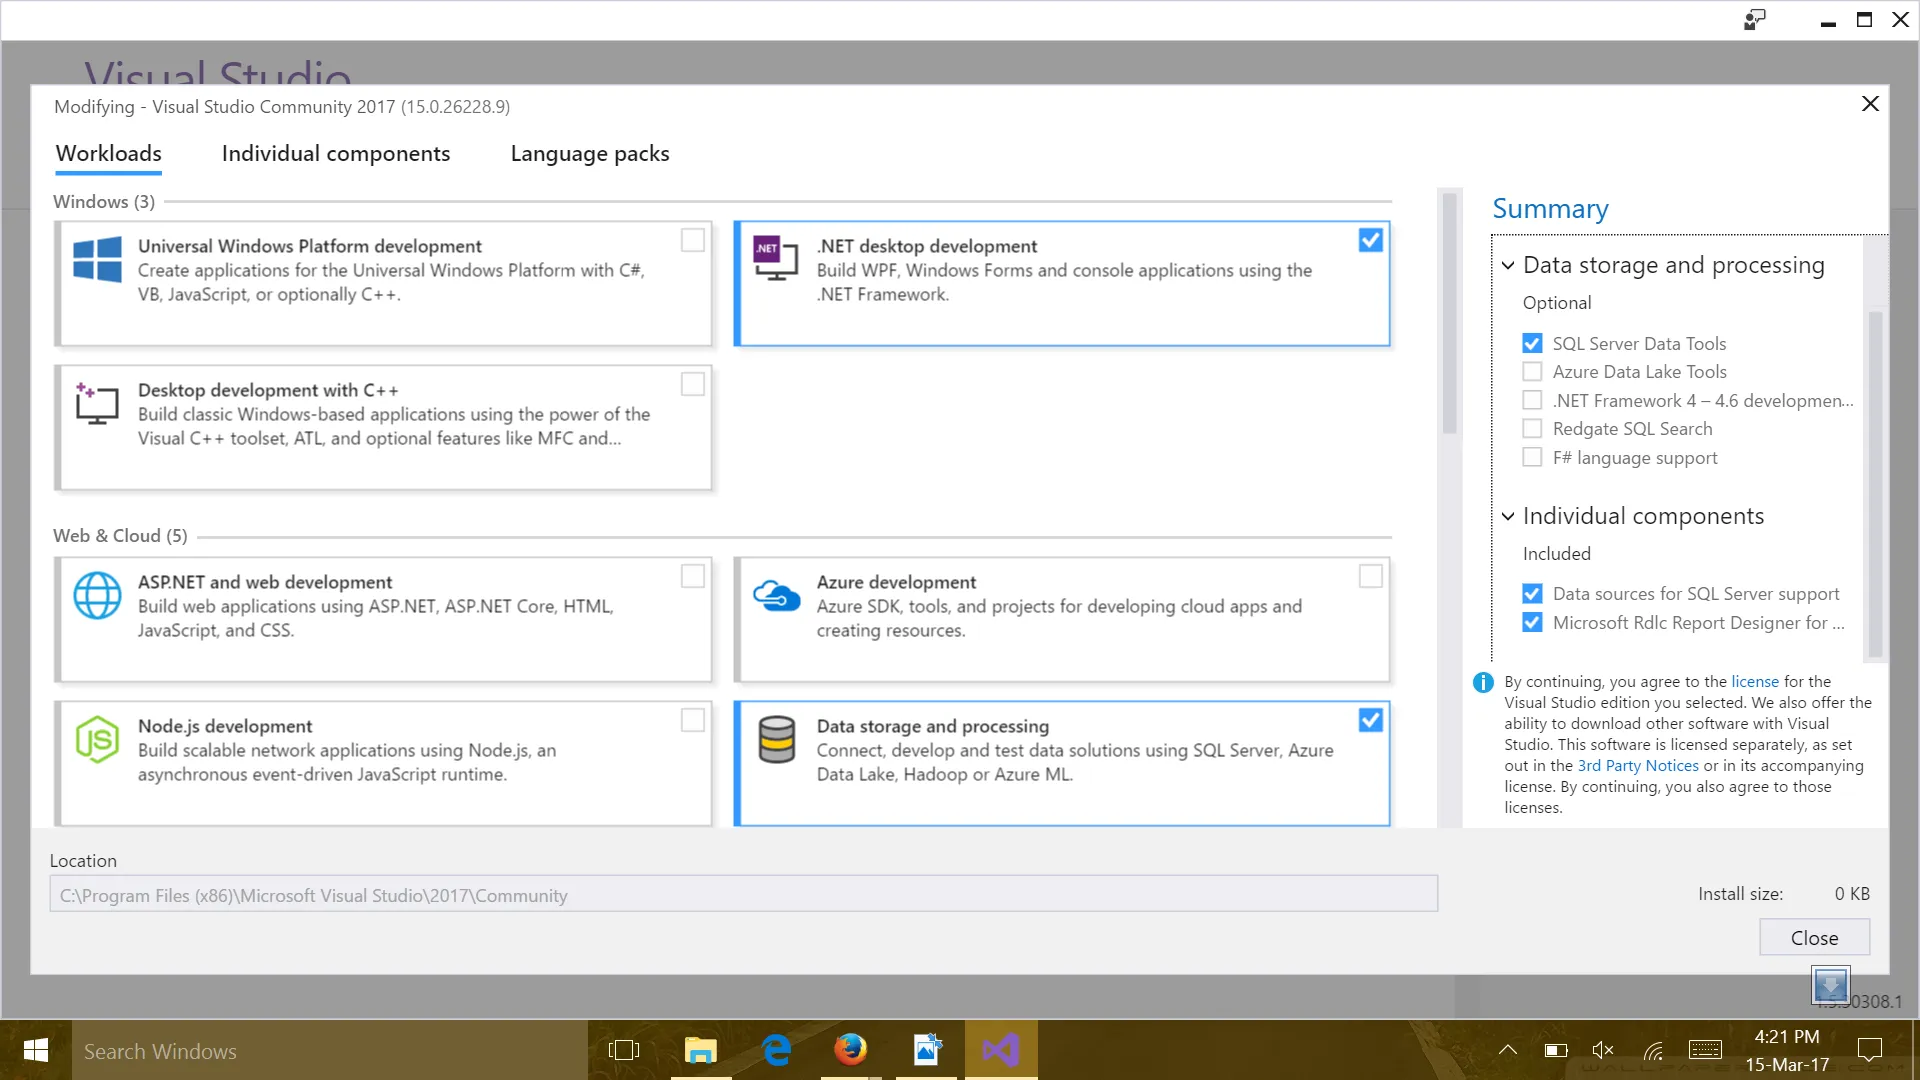1920x1080 pixels.
Task: Click the Desktop development with C++ icon
Action: [x=98, y=404]
